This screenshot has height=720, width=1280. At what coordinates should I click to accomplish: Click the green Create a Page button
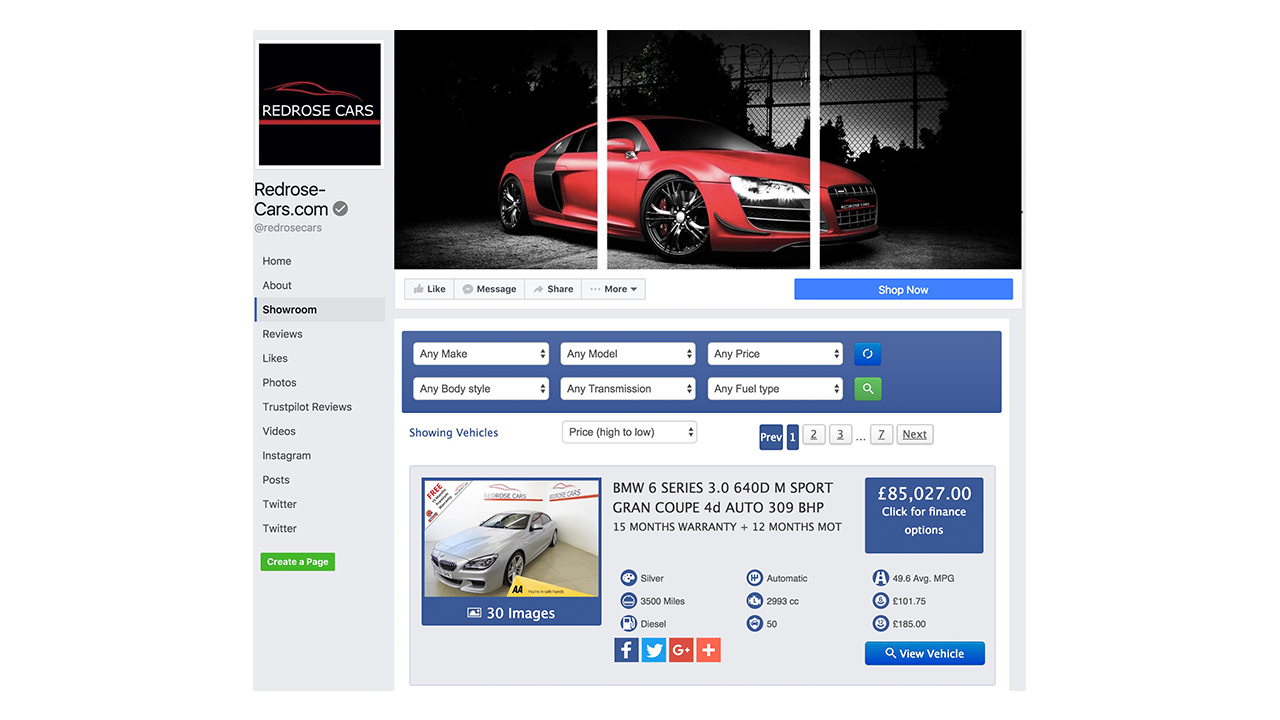point(297,562)
